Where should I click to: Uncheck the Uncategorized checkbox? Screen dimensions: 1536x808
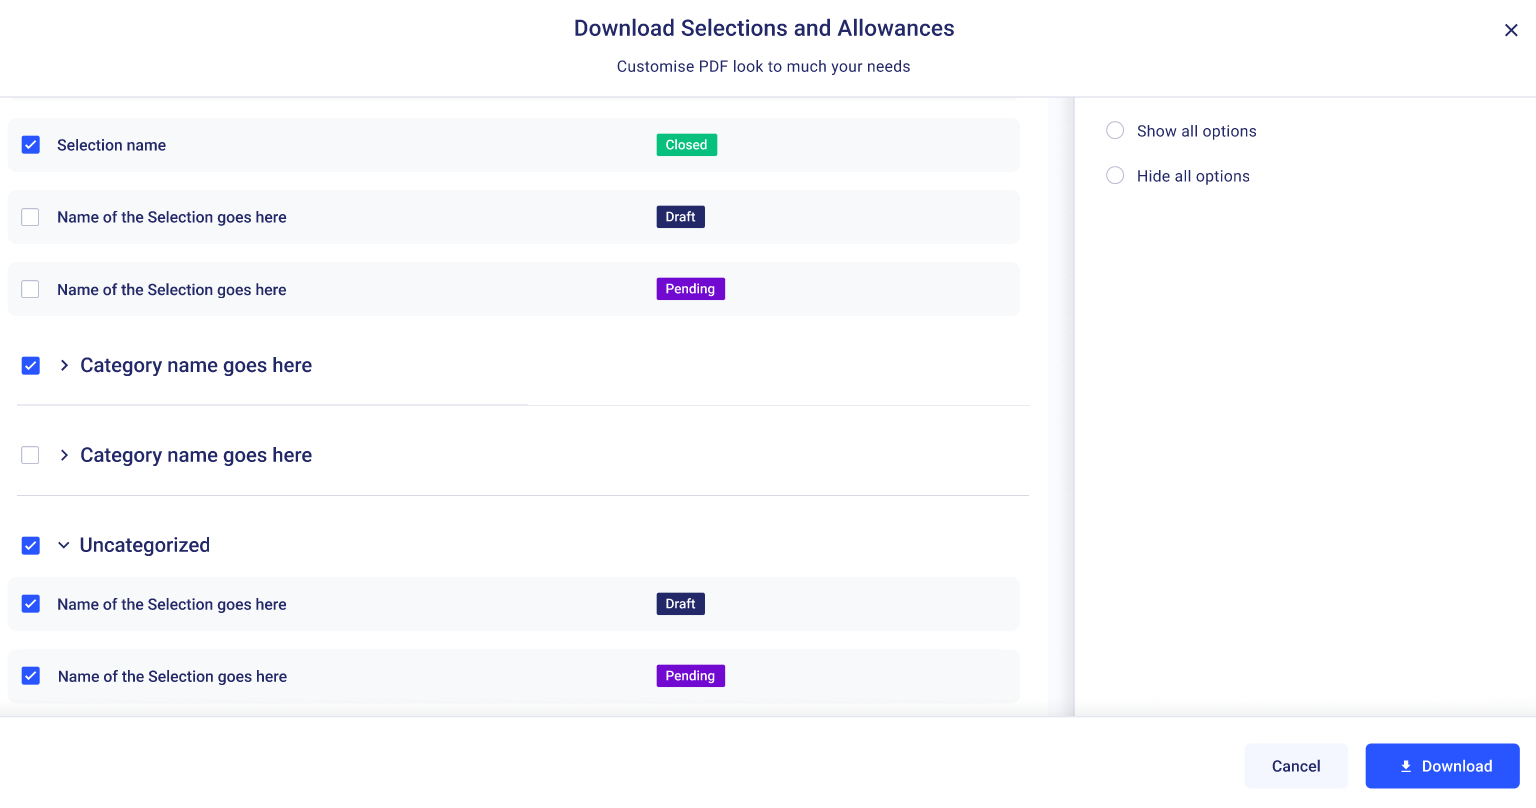click(x=31, y=546)
